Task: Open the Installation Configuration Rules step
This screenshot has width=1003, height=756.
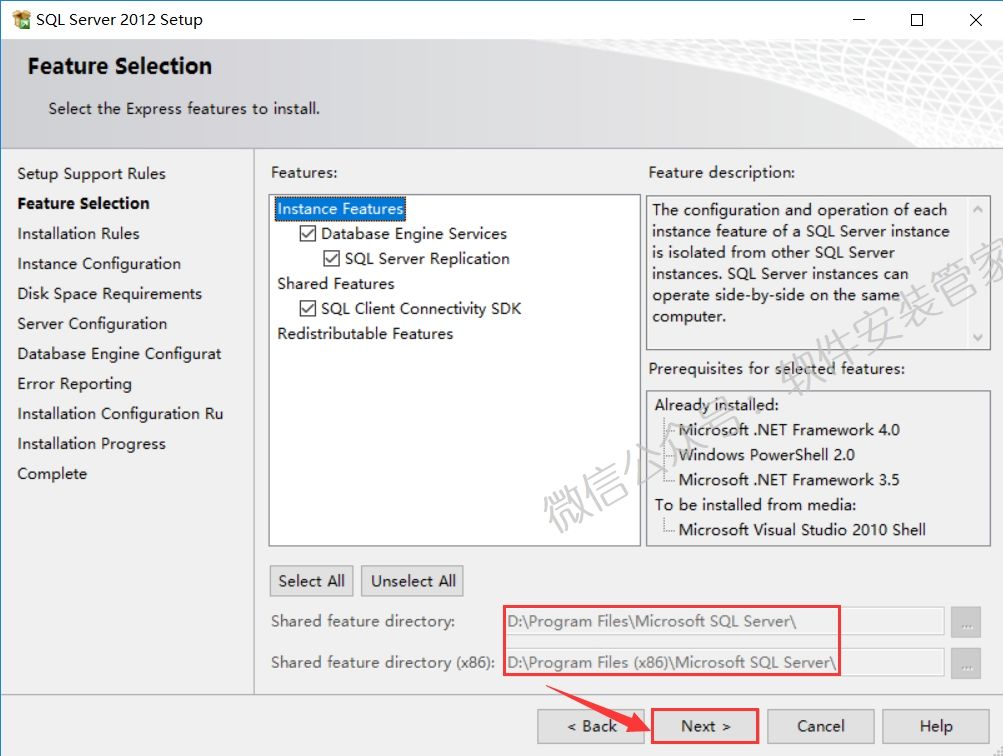Action: tap(120, 414)
